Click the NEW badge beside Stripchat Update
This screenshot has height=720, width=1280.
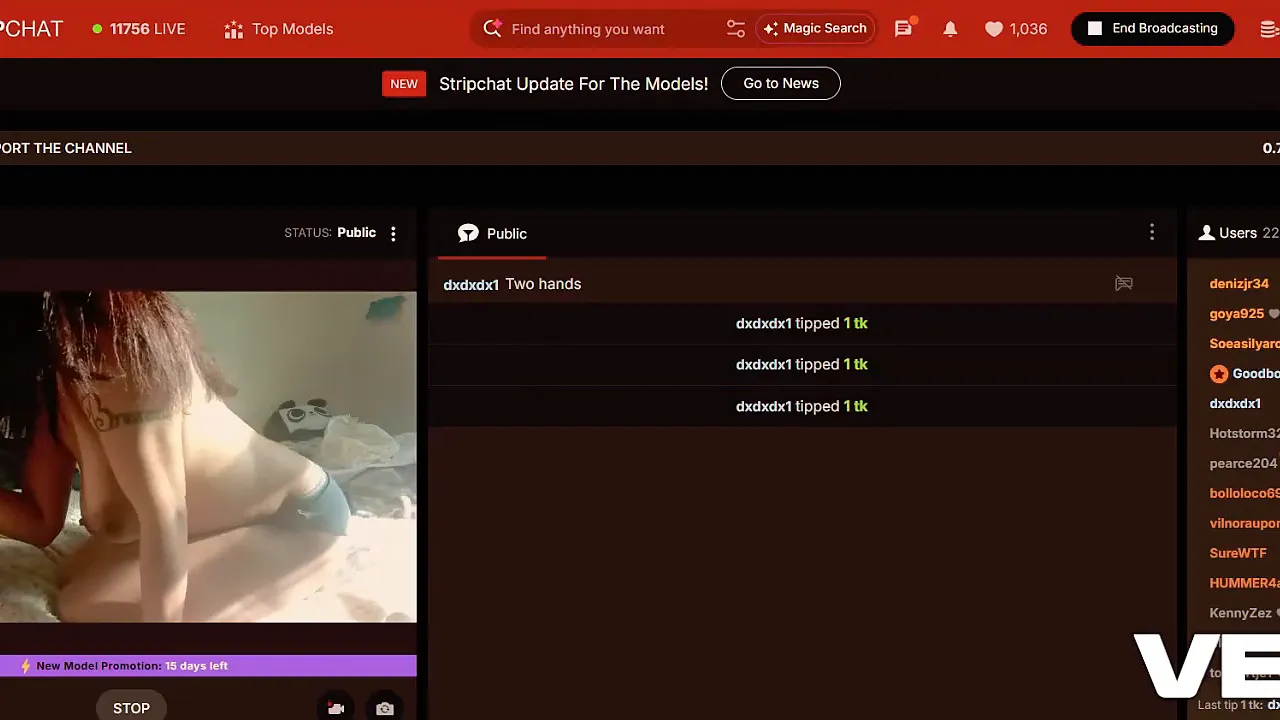coord(404,84)
